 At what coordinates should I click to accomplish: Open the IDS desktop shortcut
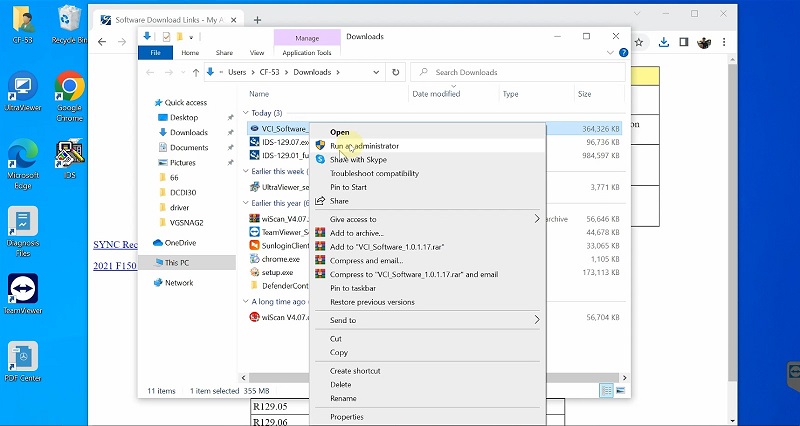[x=69, y=158]
